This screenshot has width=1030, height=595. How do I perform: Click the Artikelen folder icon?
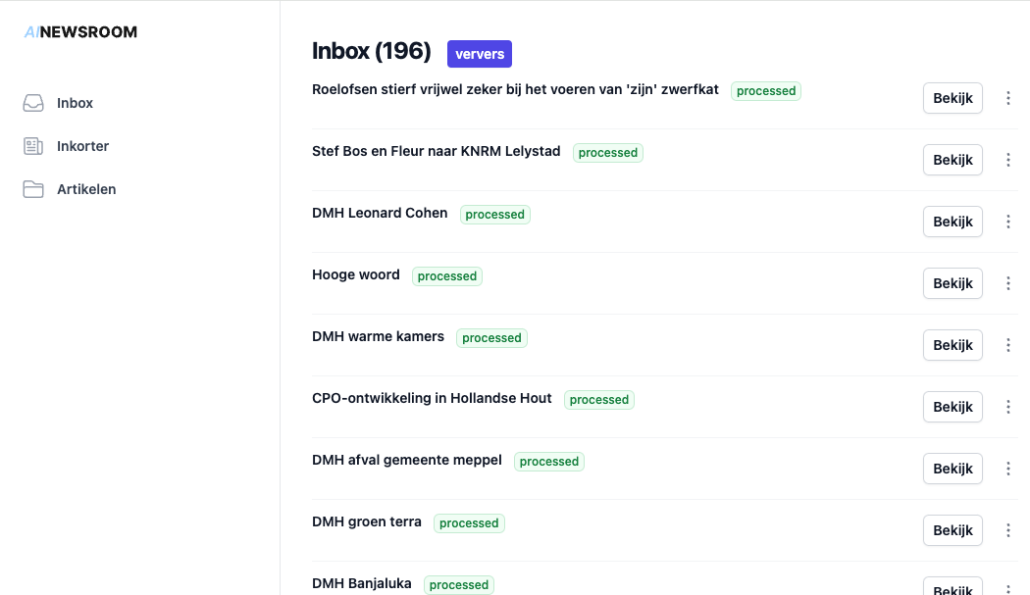pyautogui.click(x=33, y=189)
